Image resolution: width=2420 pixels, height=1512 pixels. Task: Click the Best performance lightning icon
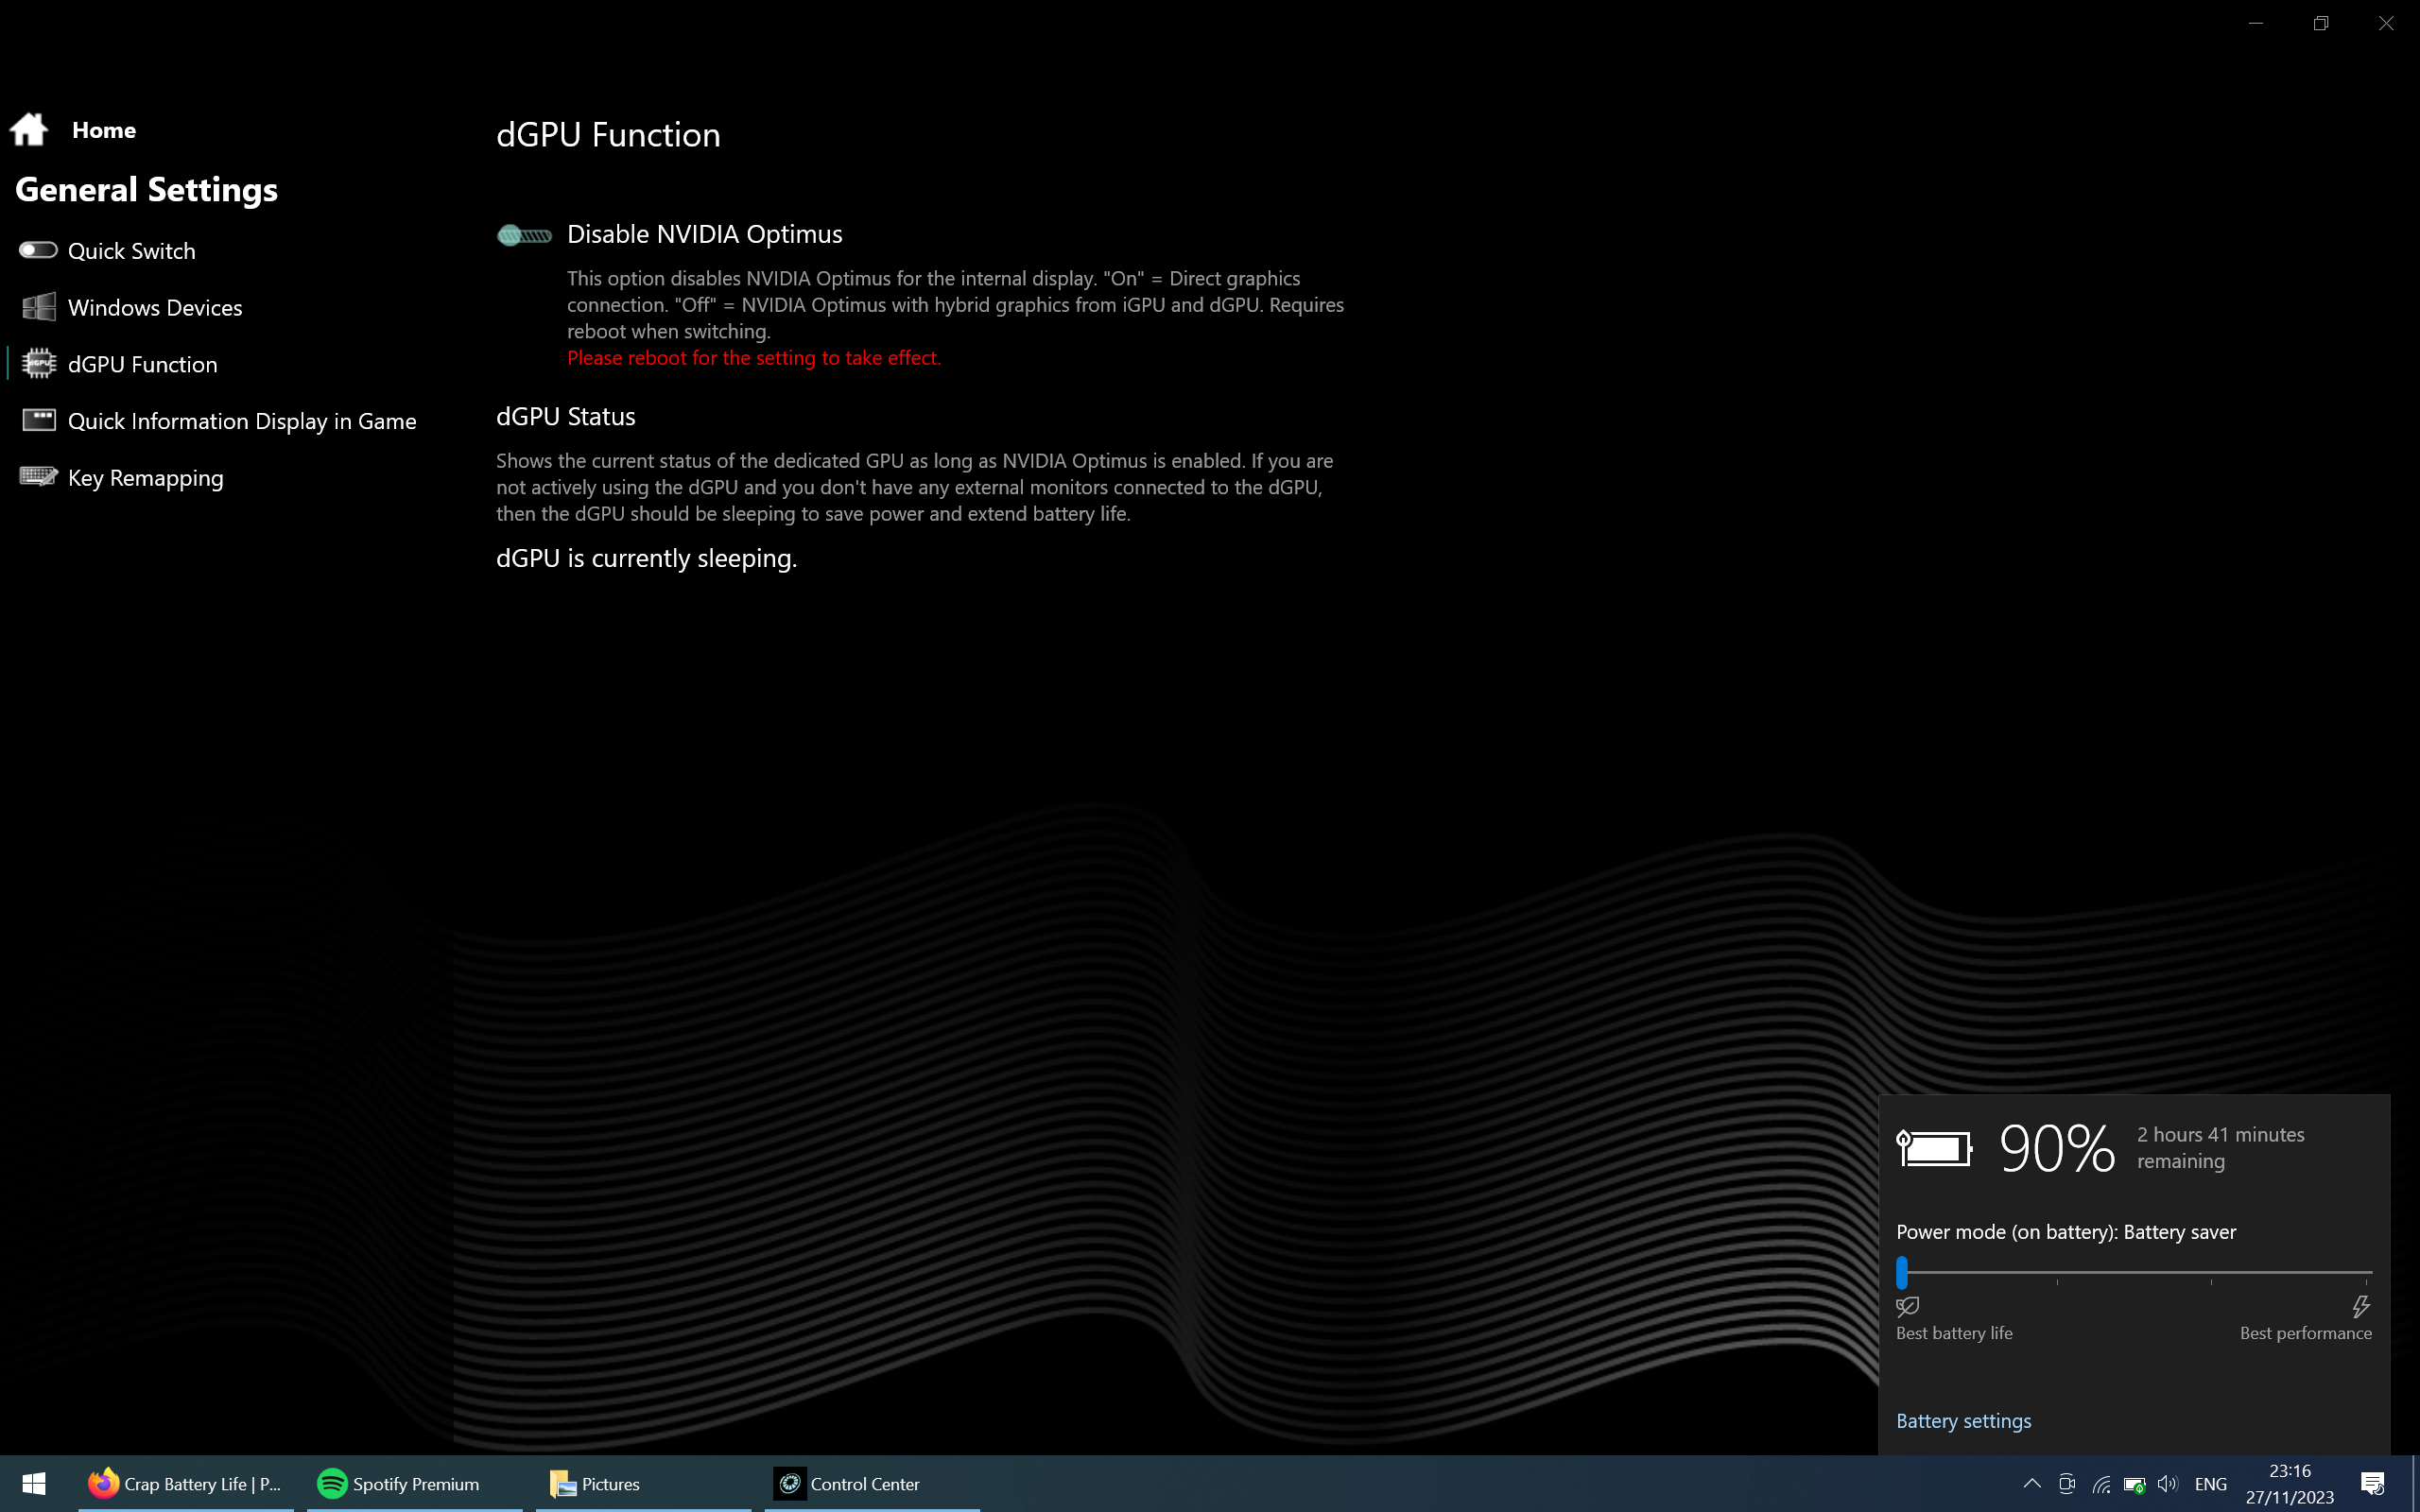click(x=2360, y=1306)
